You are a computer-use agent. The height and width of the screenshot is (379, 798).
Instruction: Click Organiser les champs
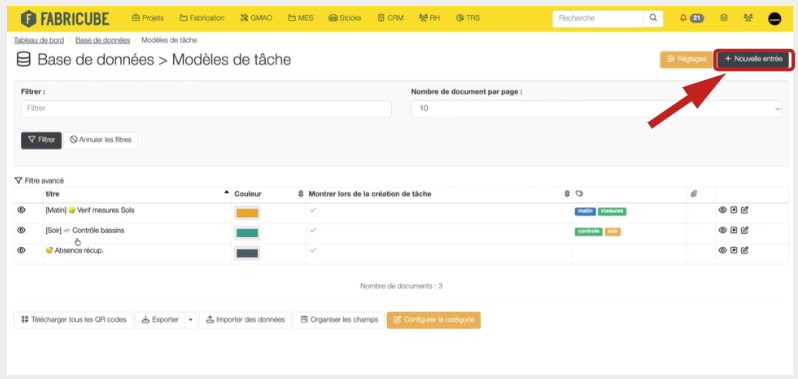coord(339,320)
